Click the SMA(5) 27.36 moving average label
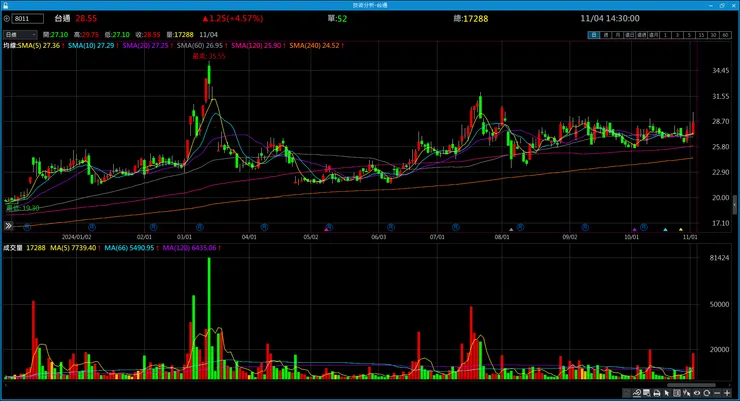 [x=41, y=45]
